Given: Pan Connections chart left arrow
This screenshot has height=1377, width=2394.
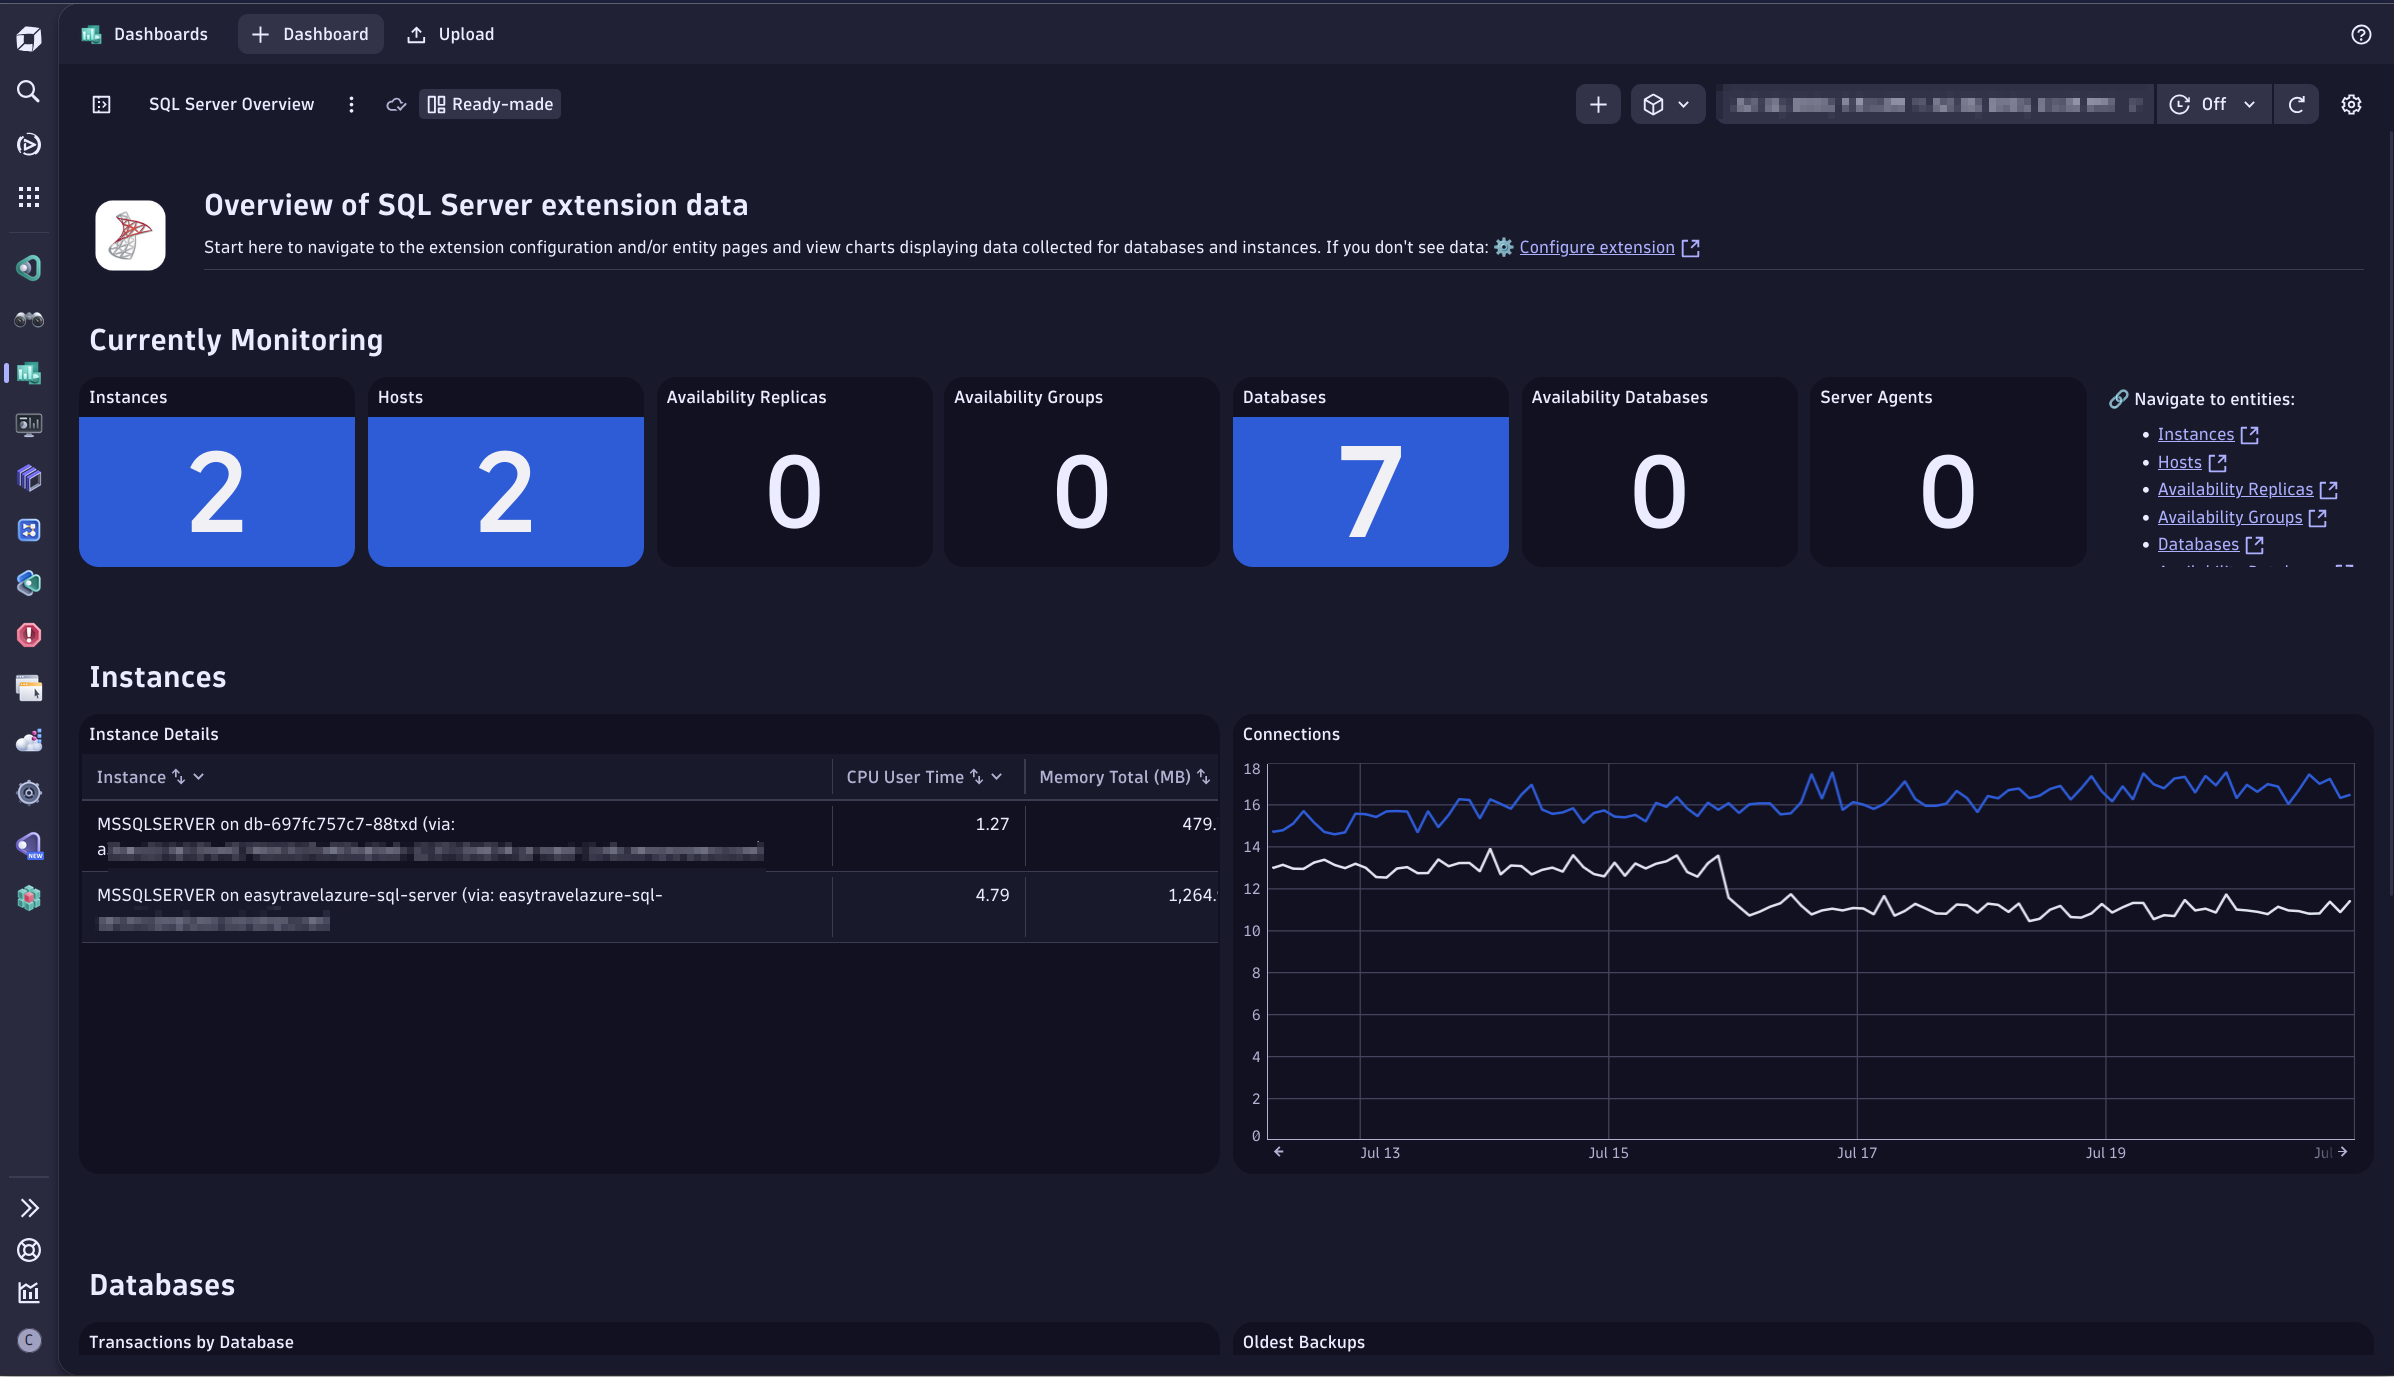Looking at the screenshot, I should click(1278, 1152).
